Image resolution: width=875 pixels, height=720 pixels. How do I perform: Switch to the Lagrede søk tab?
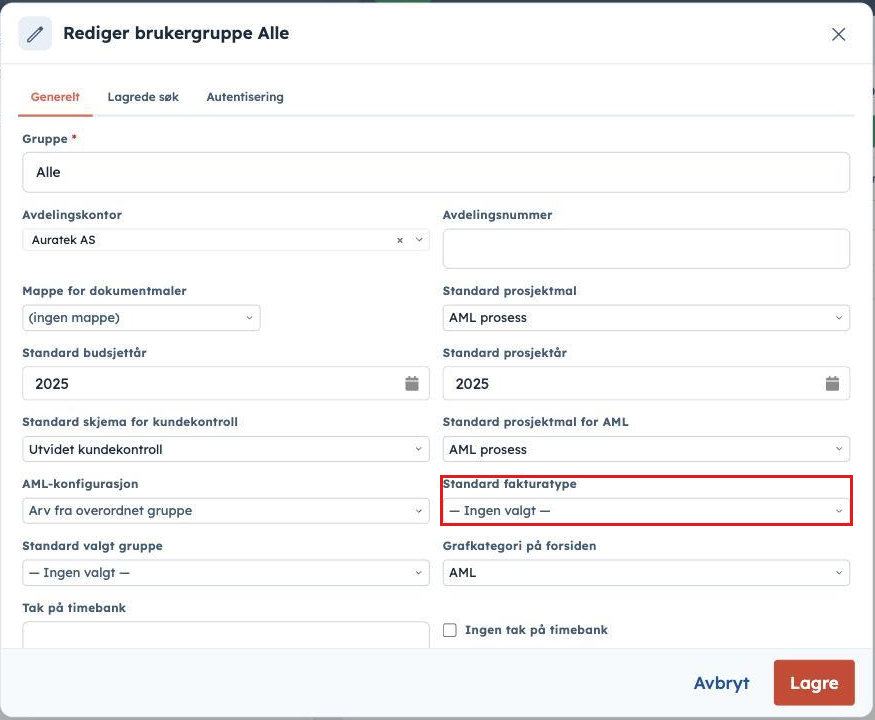point(143,97)
